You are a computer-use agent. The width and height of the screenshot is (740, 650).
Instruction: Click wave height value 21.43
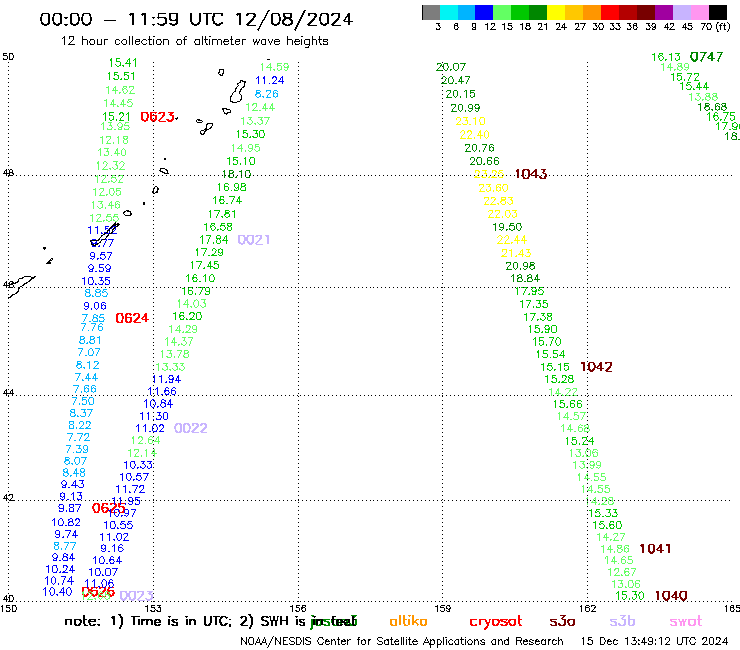516,253
